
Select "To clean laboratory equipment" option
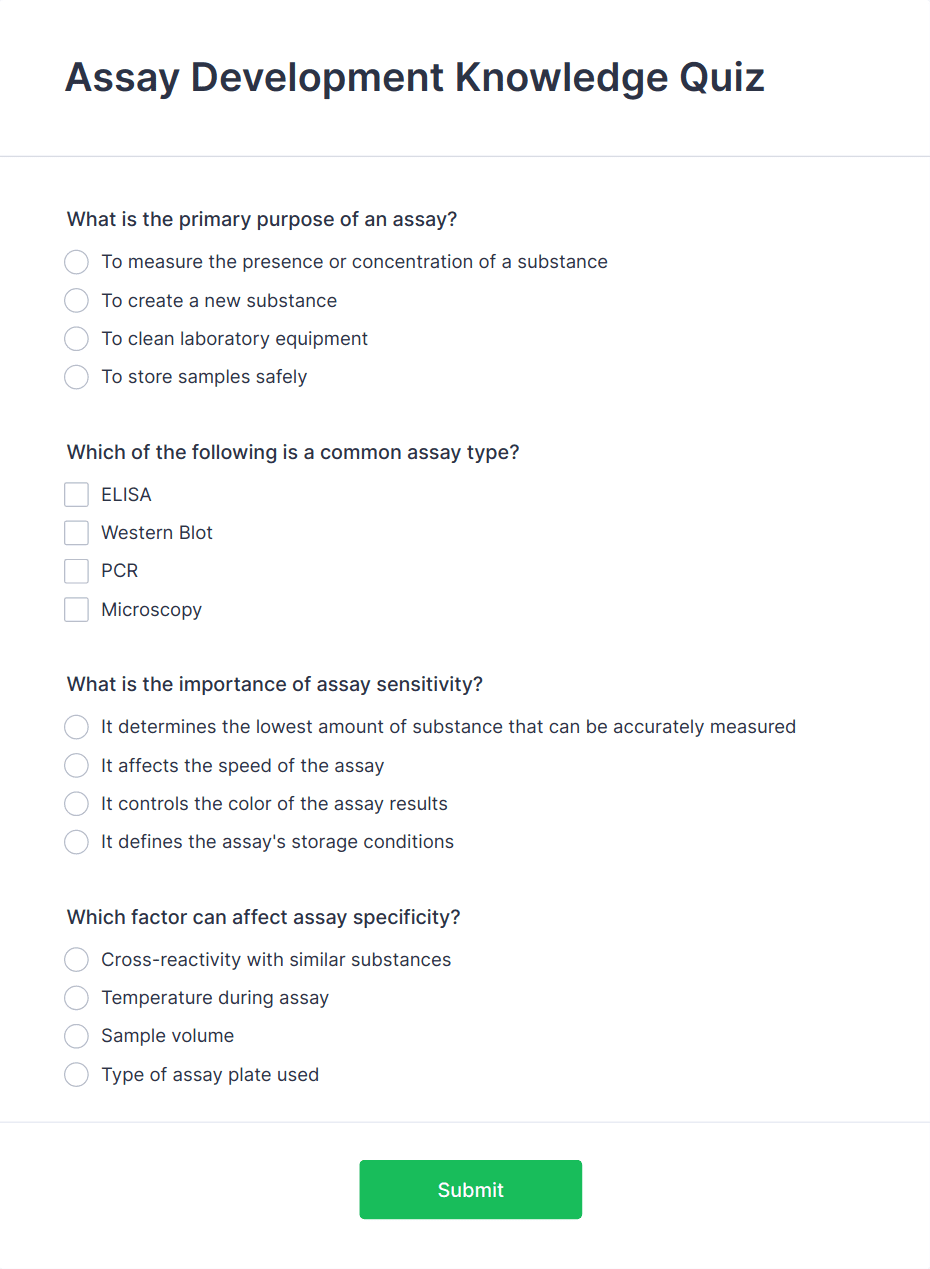(x=76, y=338)
